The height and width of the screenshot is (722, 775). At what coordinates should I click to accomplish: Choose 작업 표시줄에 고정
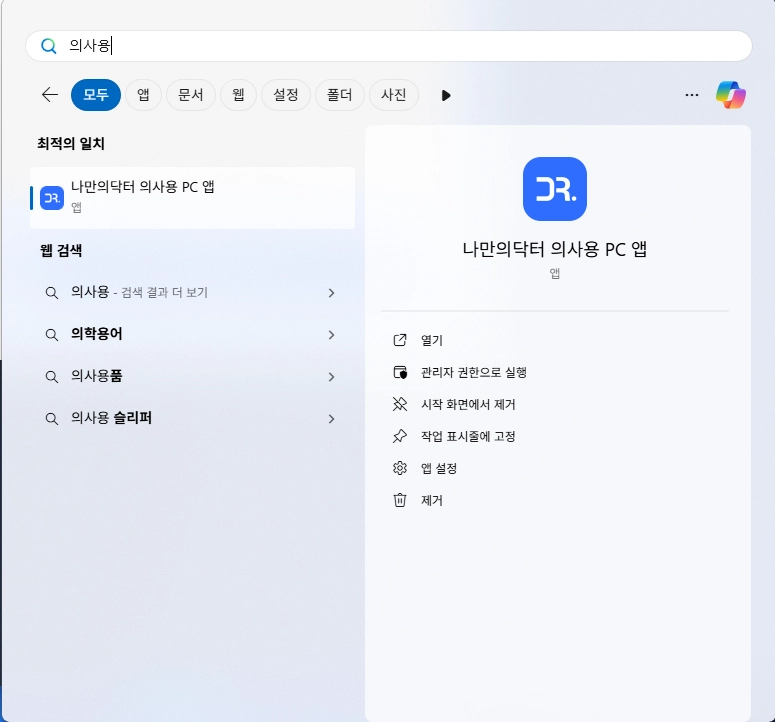[x=468, y=436]
